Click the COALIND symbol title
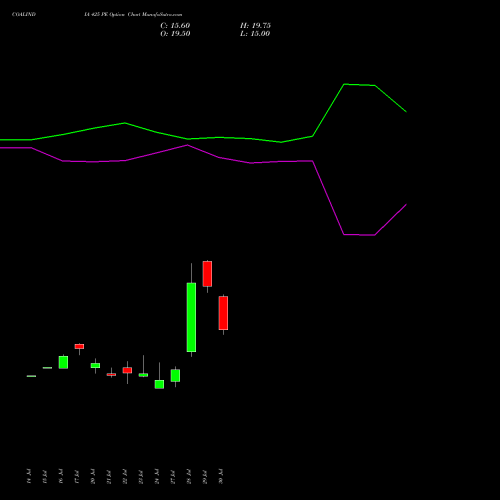This screenshot has width=500, height=500. point(24,14)
